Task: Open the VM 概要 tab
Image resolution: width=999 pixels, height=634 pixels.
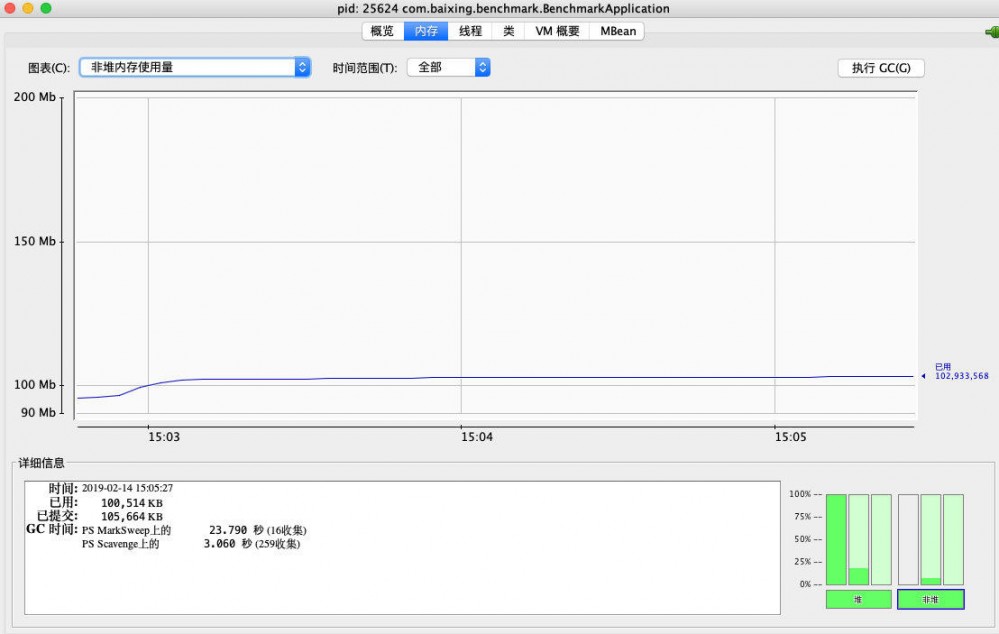Action: point(557,31)
